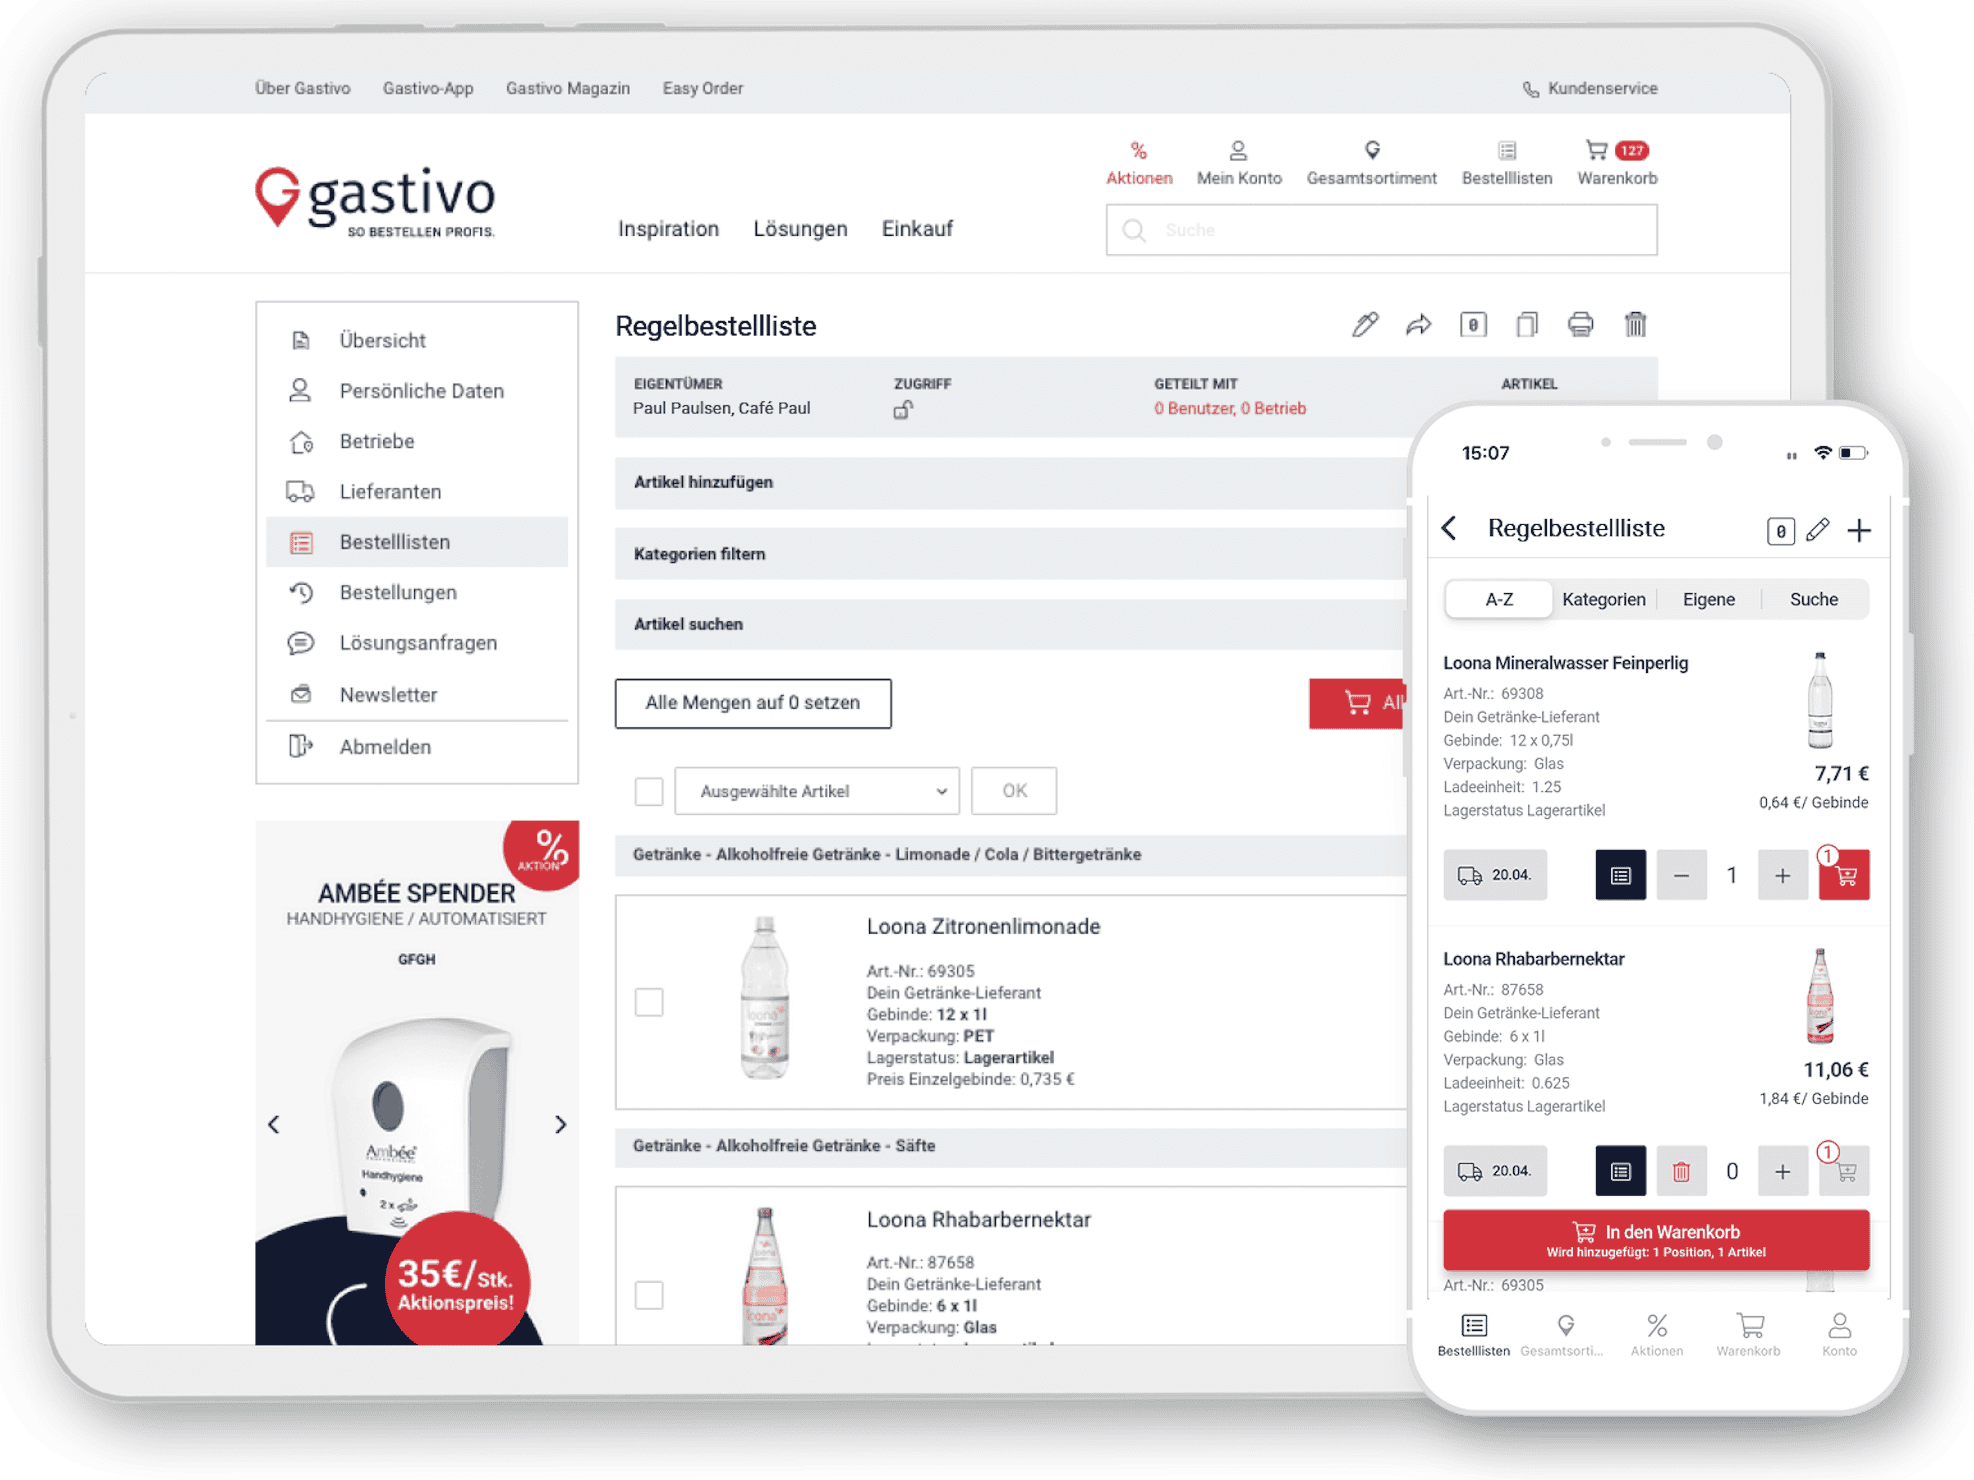Tap back arrow in phone Regelbestellliste header
1974x1480 pixels.
(x=1450, y=528)
